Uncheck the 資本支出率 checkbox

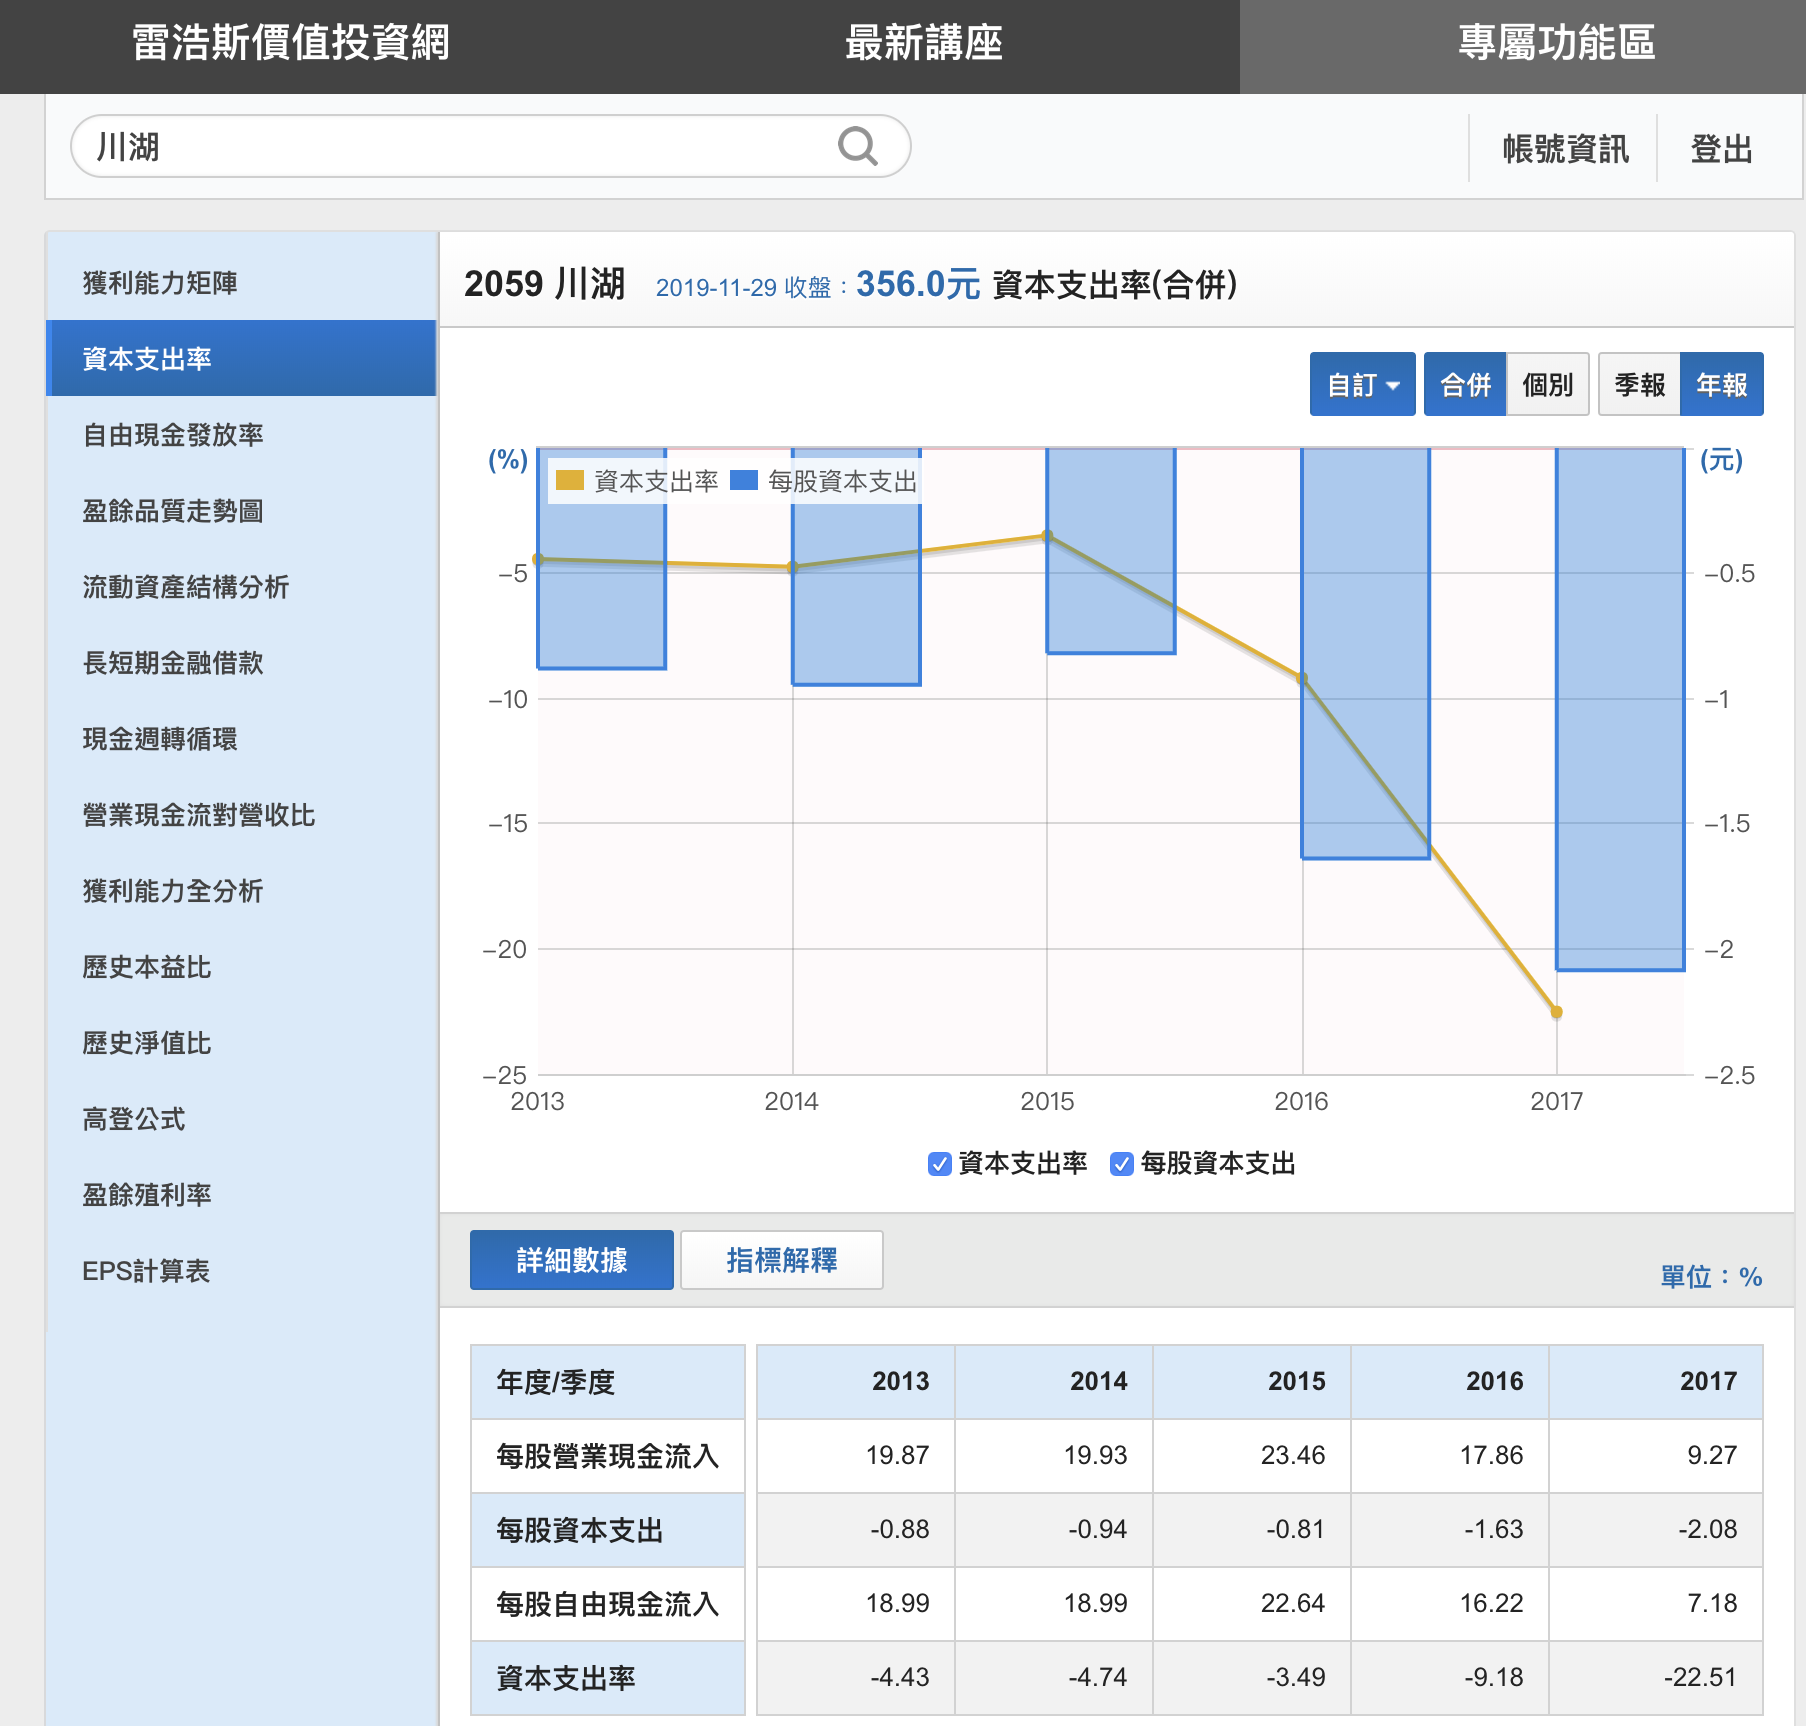point(939,1164)
